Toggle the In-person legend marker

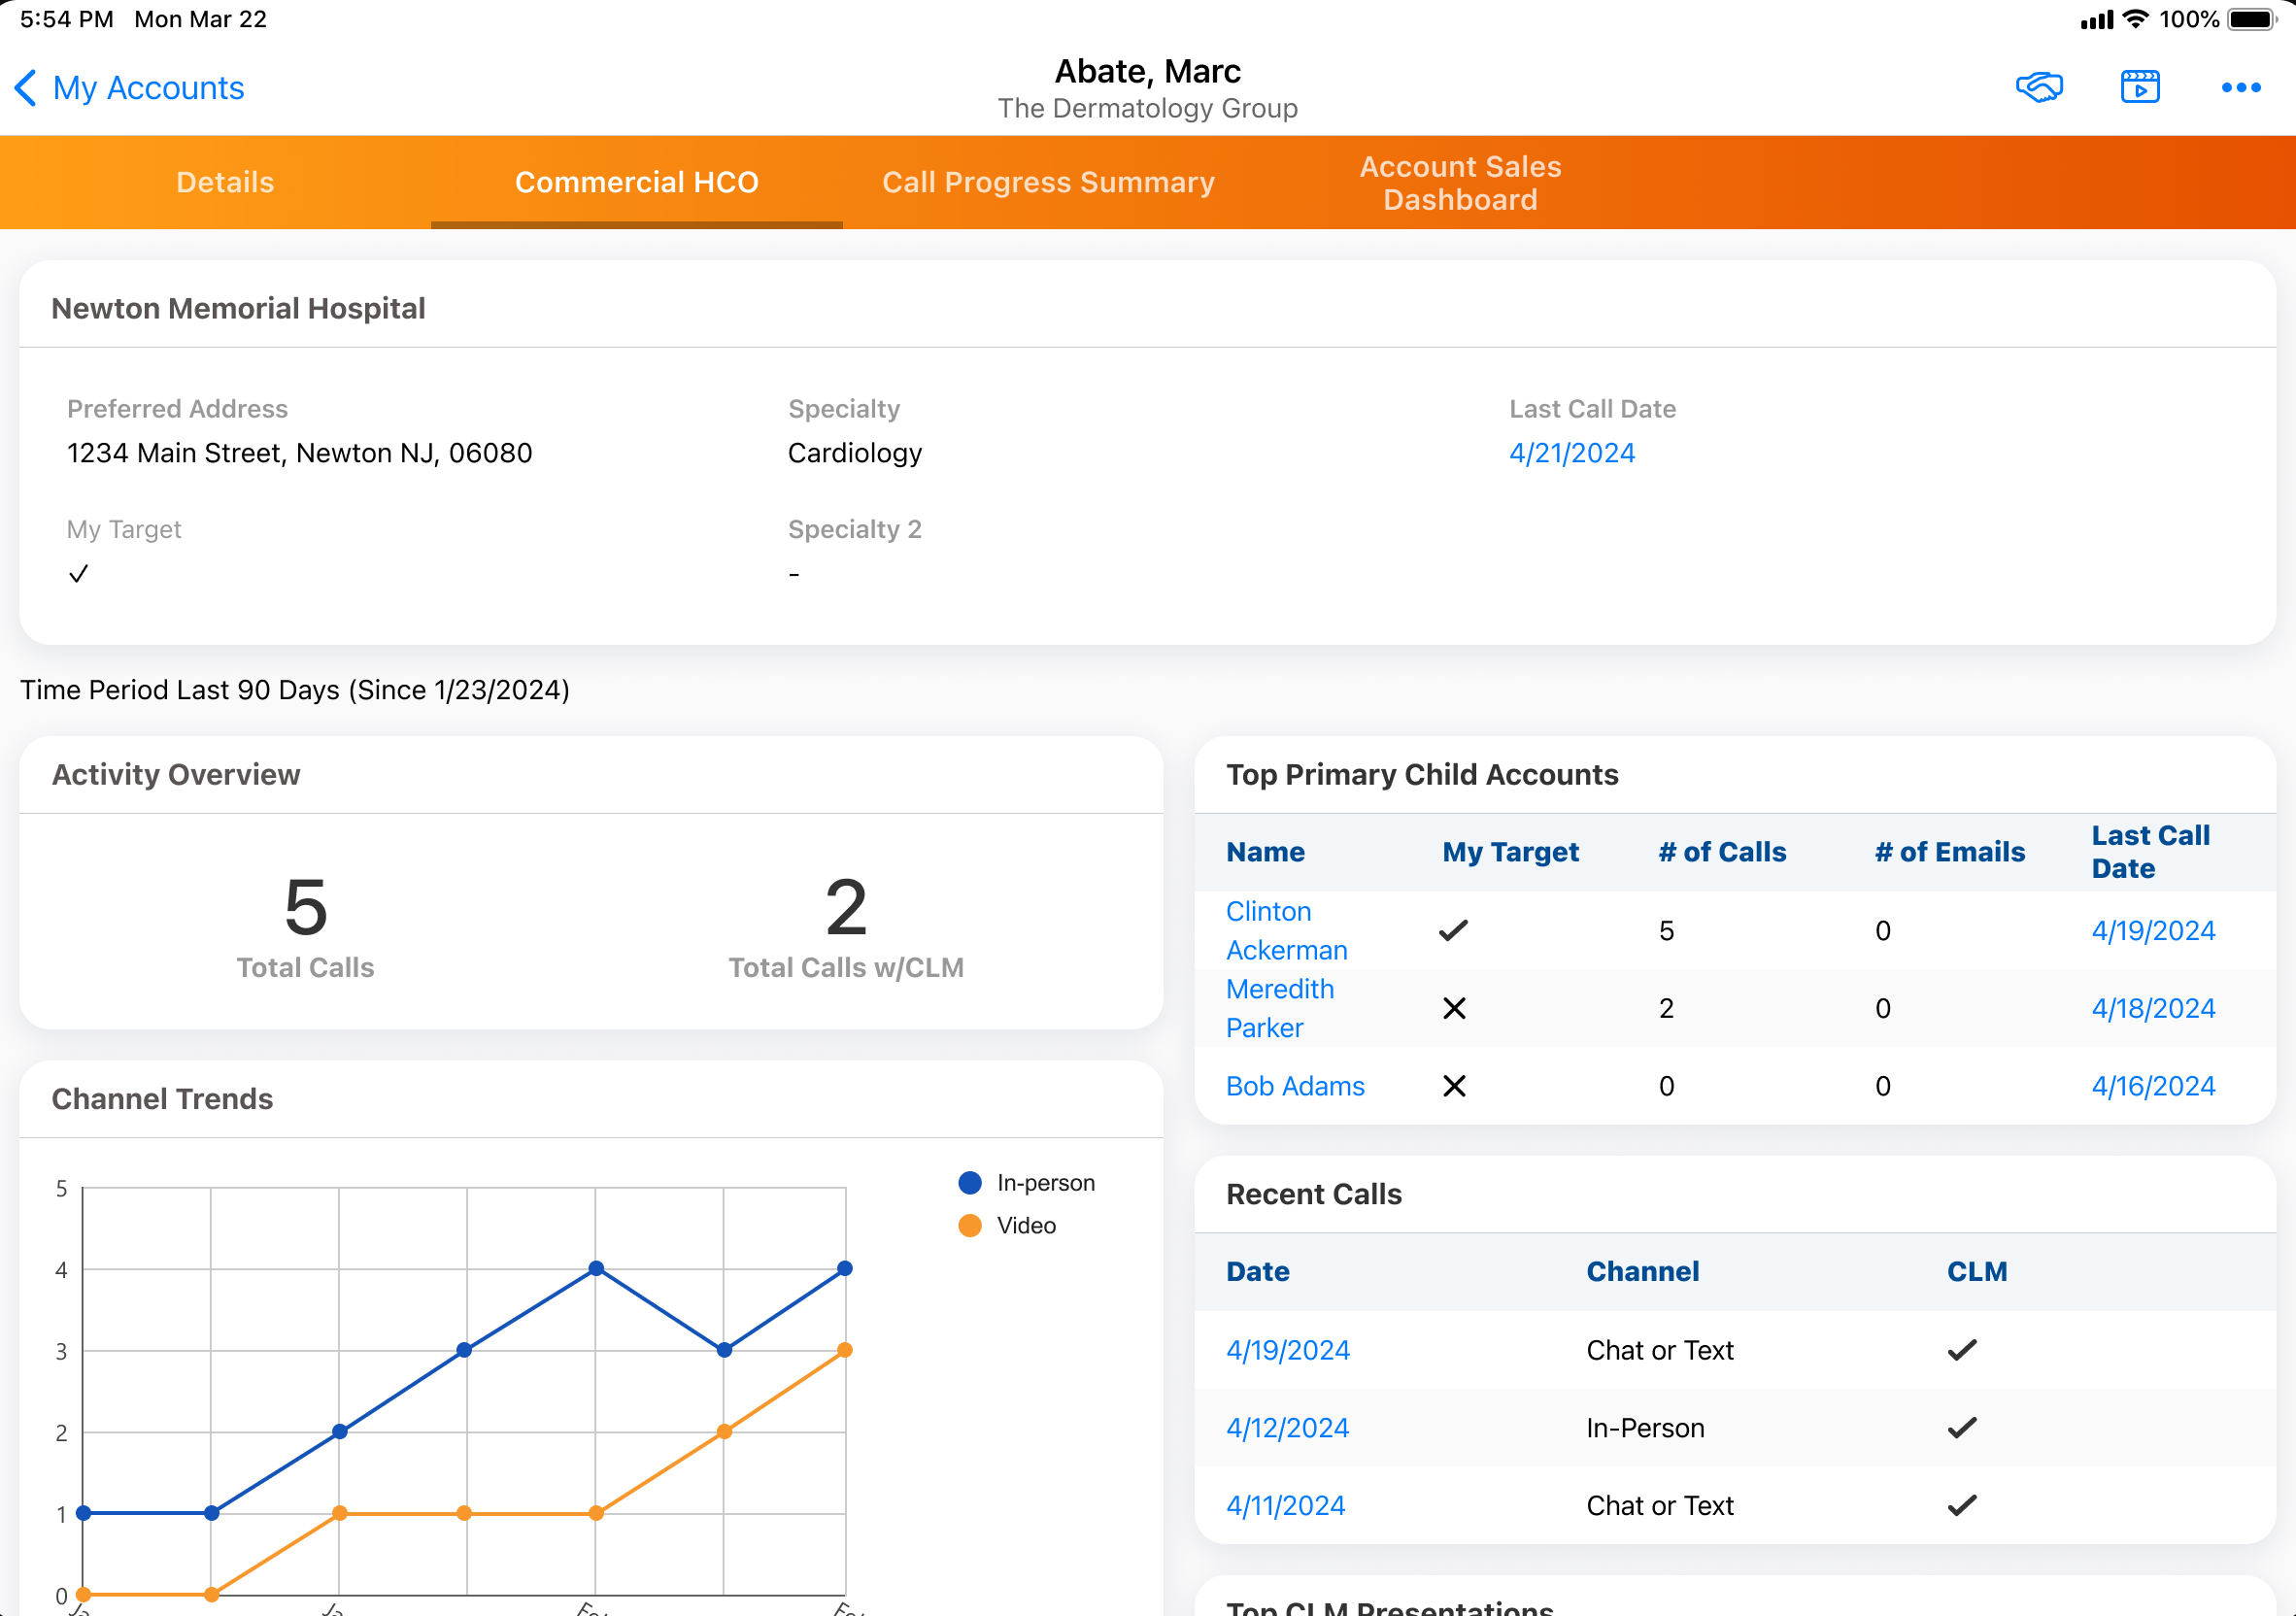[x=969, y=1183]
